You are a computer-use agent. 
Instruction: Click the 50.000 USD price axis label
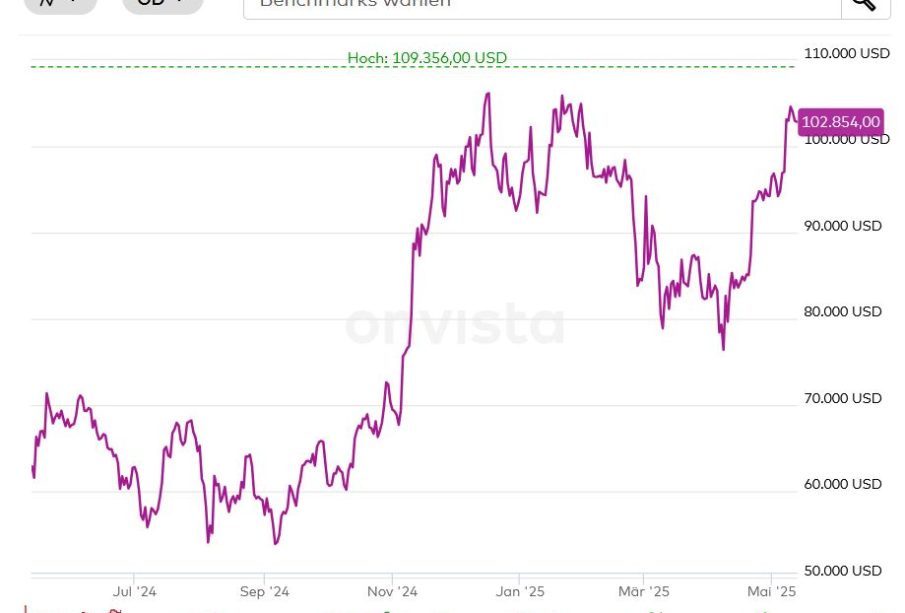click(843, 571)
